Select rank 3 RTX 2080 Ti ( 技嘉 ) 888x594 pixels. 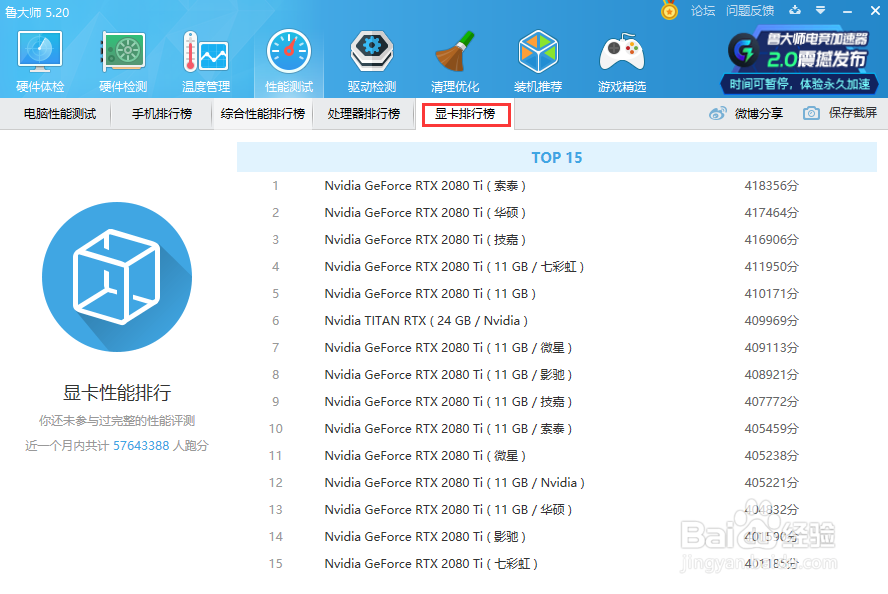pyautogui.click(x=557, y=240)
